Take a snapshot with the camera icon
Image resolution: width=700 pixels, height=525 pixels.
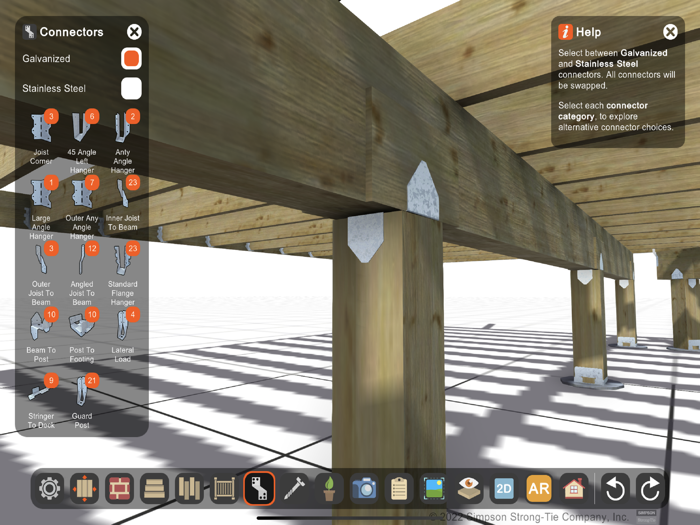pos(364,488)
